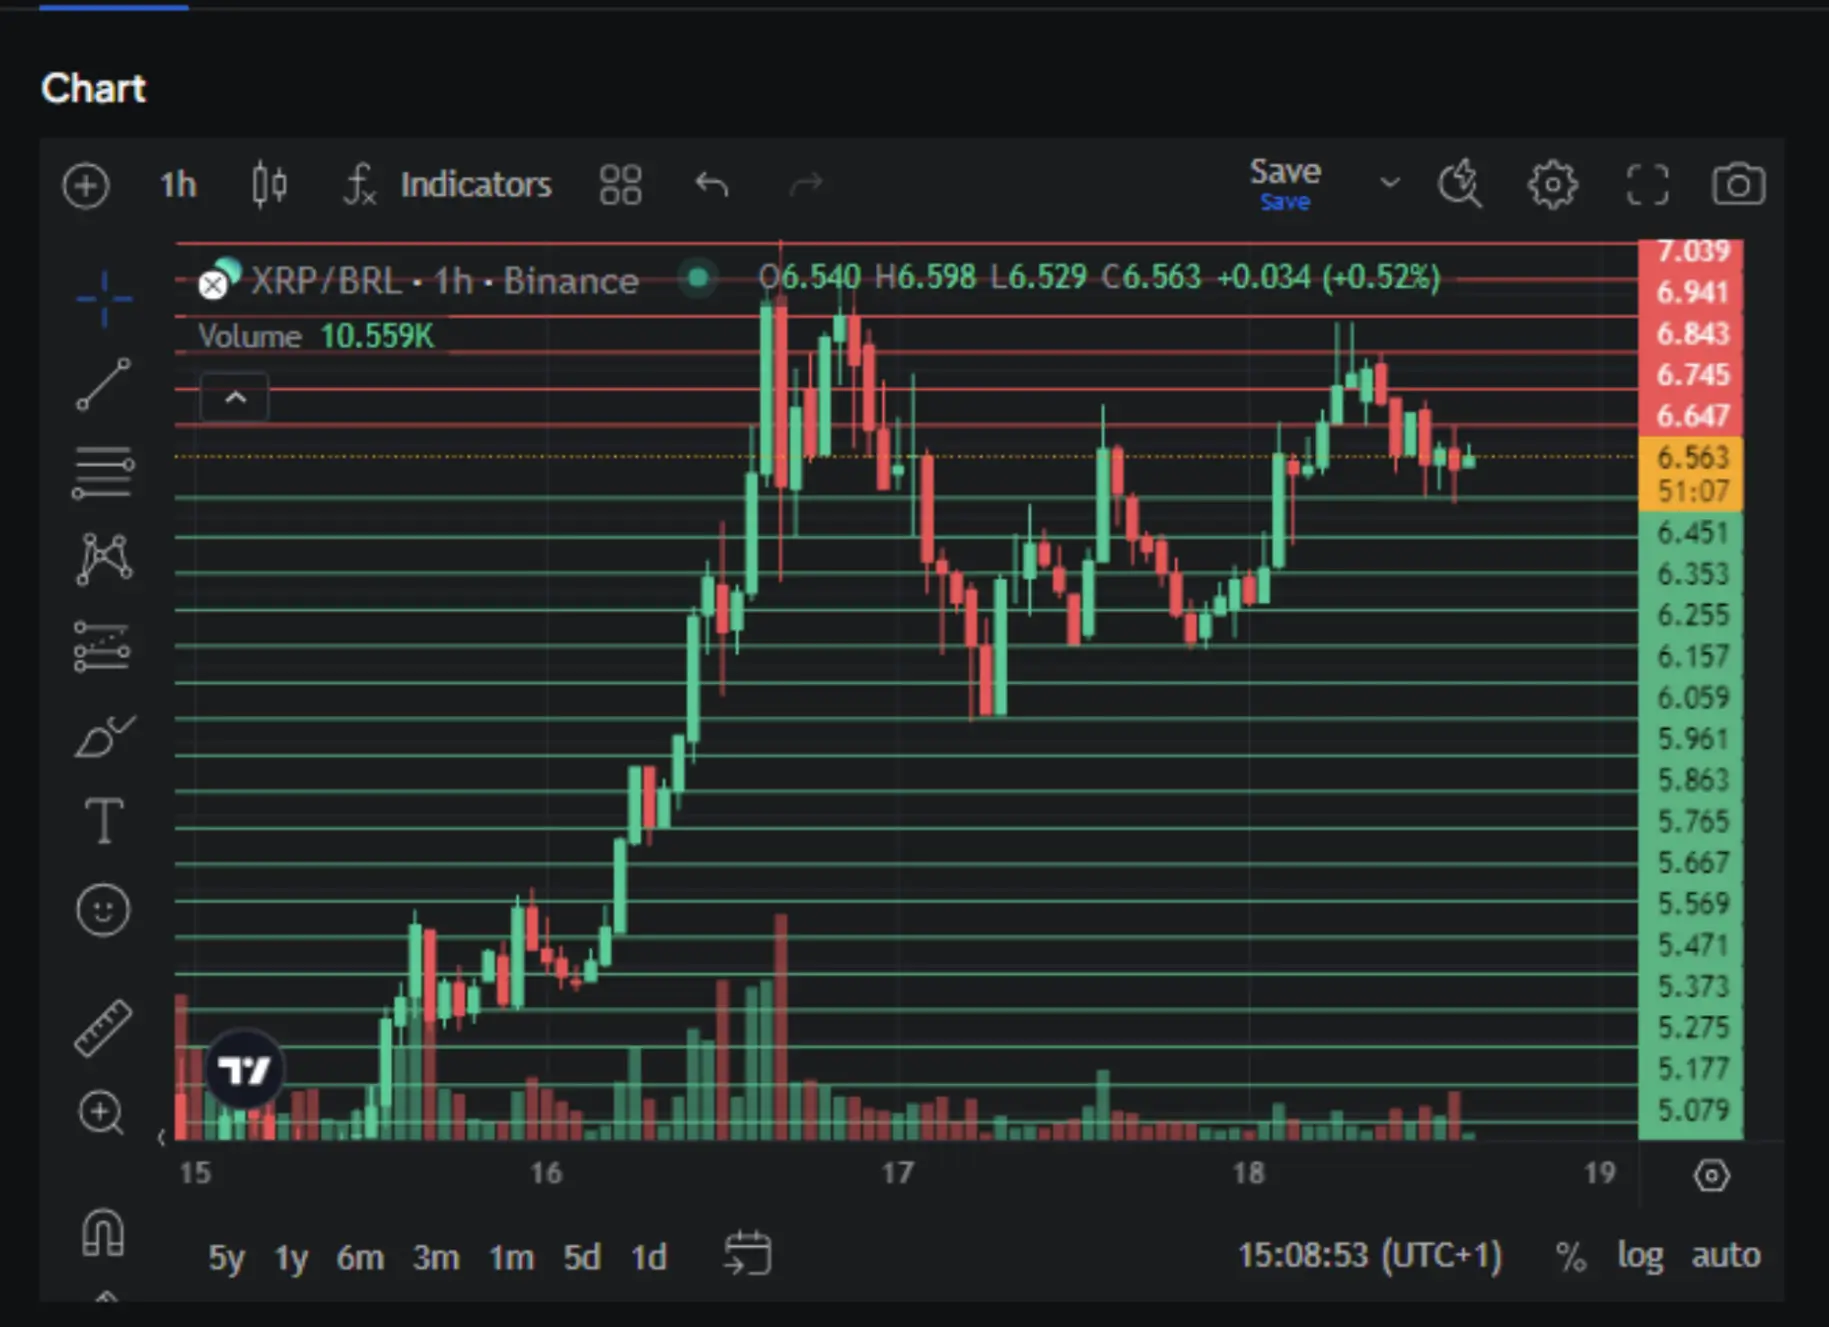The width and height of the screenshot is (1829, 1327).
Task: Take a chart snapshot with the camera icon
Action: click(x=1738, y=184)
